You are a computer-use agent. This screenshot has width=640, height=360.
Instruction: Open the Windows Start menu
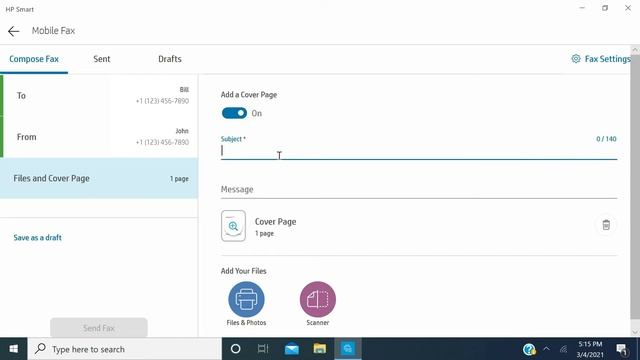[x=13, y=349]
